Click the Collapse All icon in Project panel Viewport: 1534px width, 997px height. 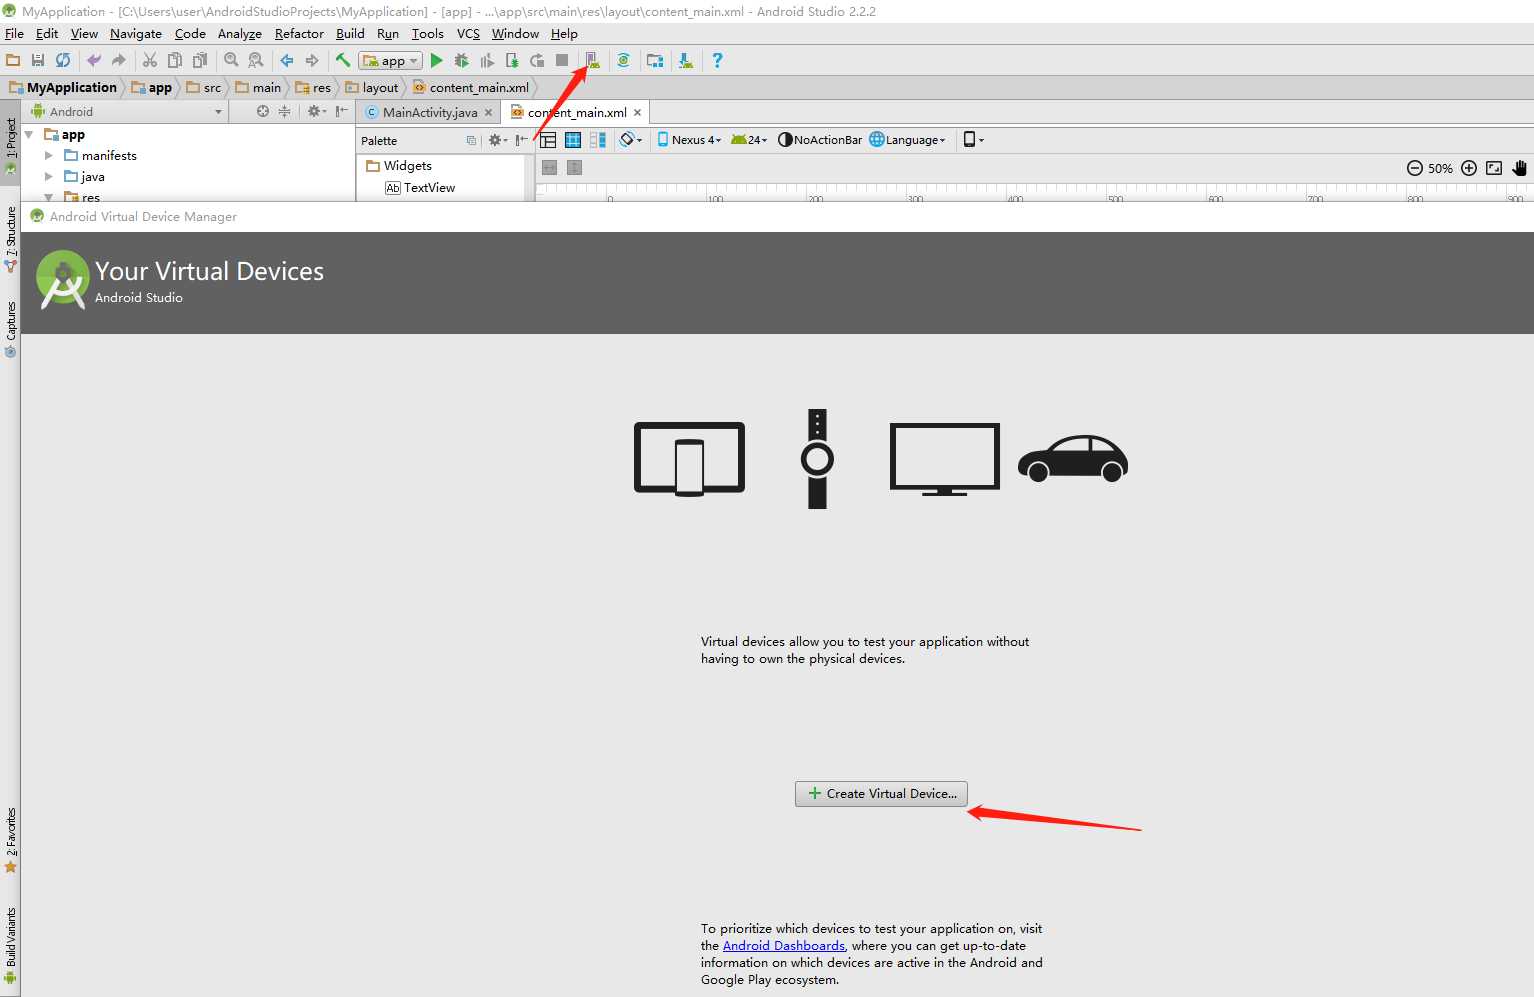(284, 111)
